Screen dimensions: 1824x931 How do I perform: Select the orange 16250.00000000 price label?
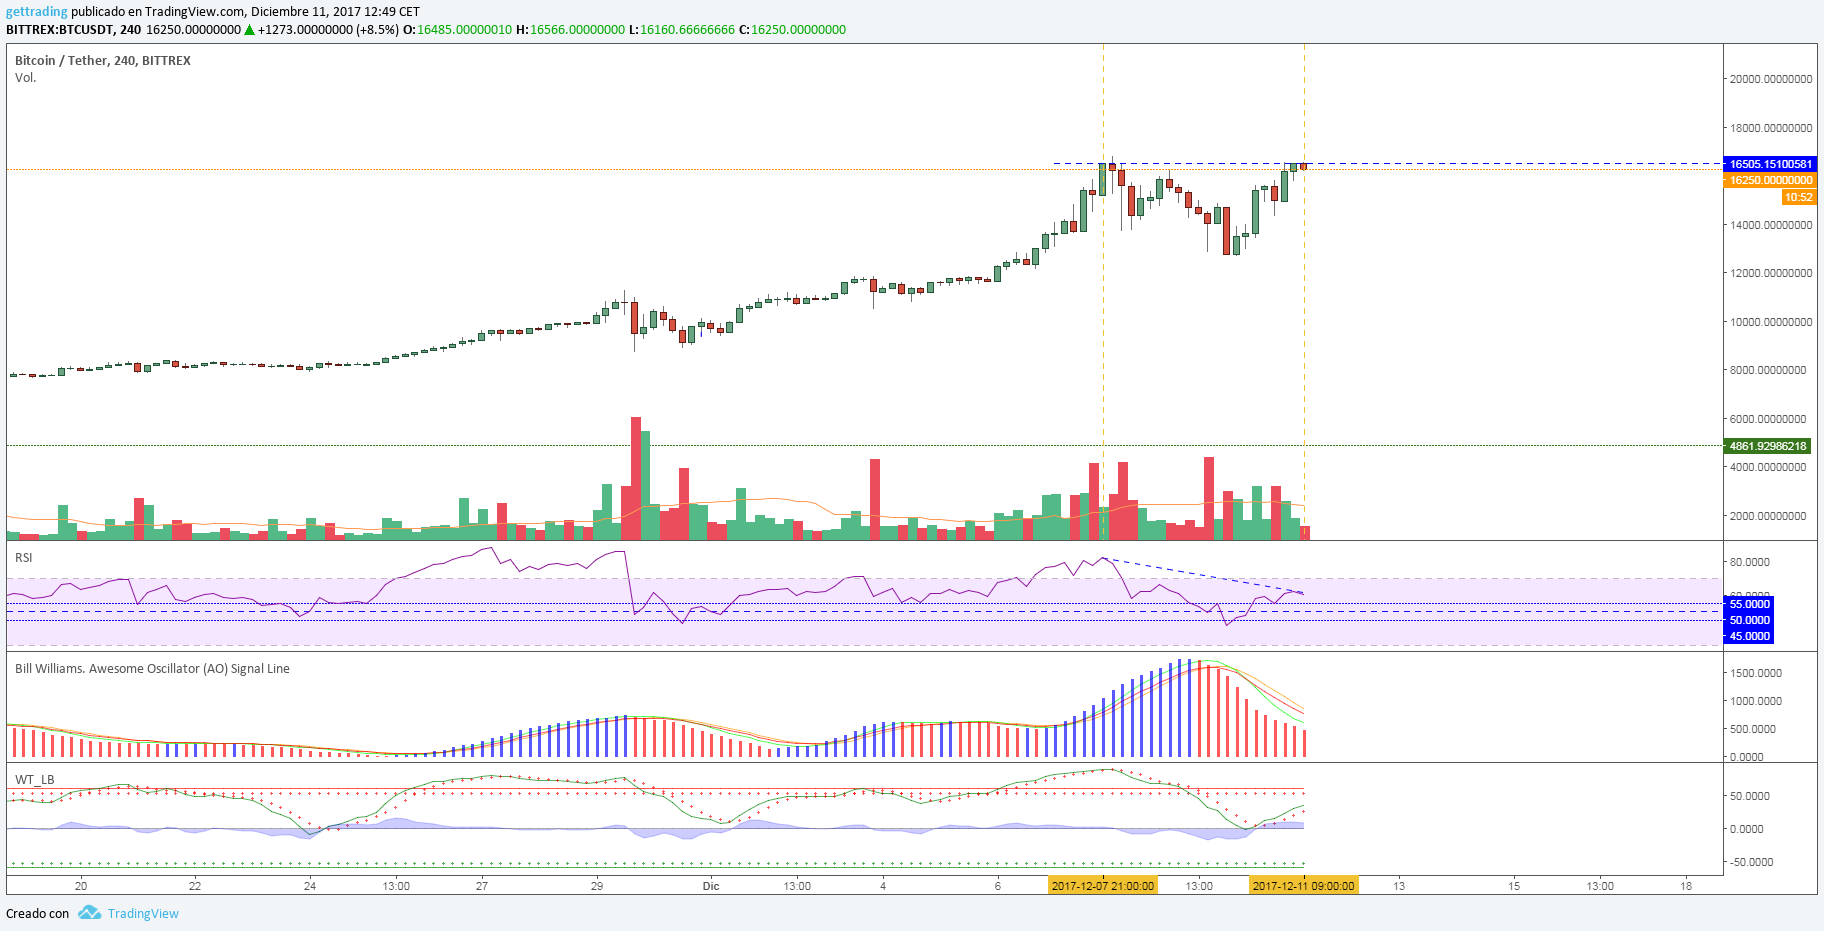coord(1770,180)
